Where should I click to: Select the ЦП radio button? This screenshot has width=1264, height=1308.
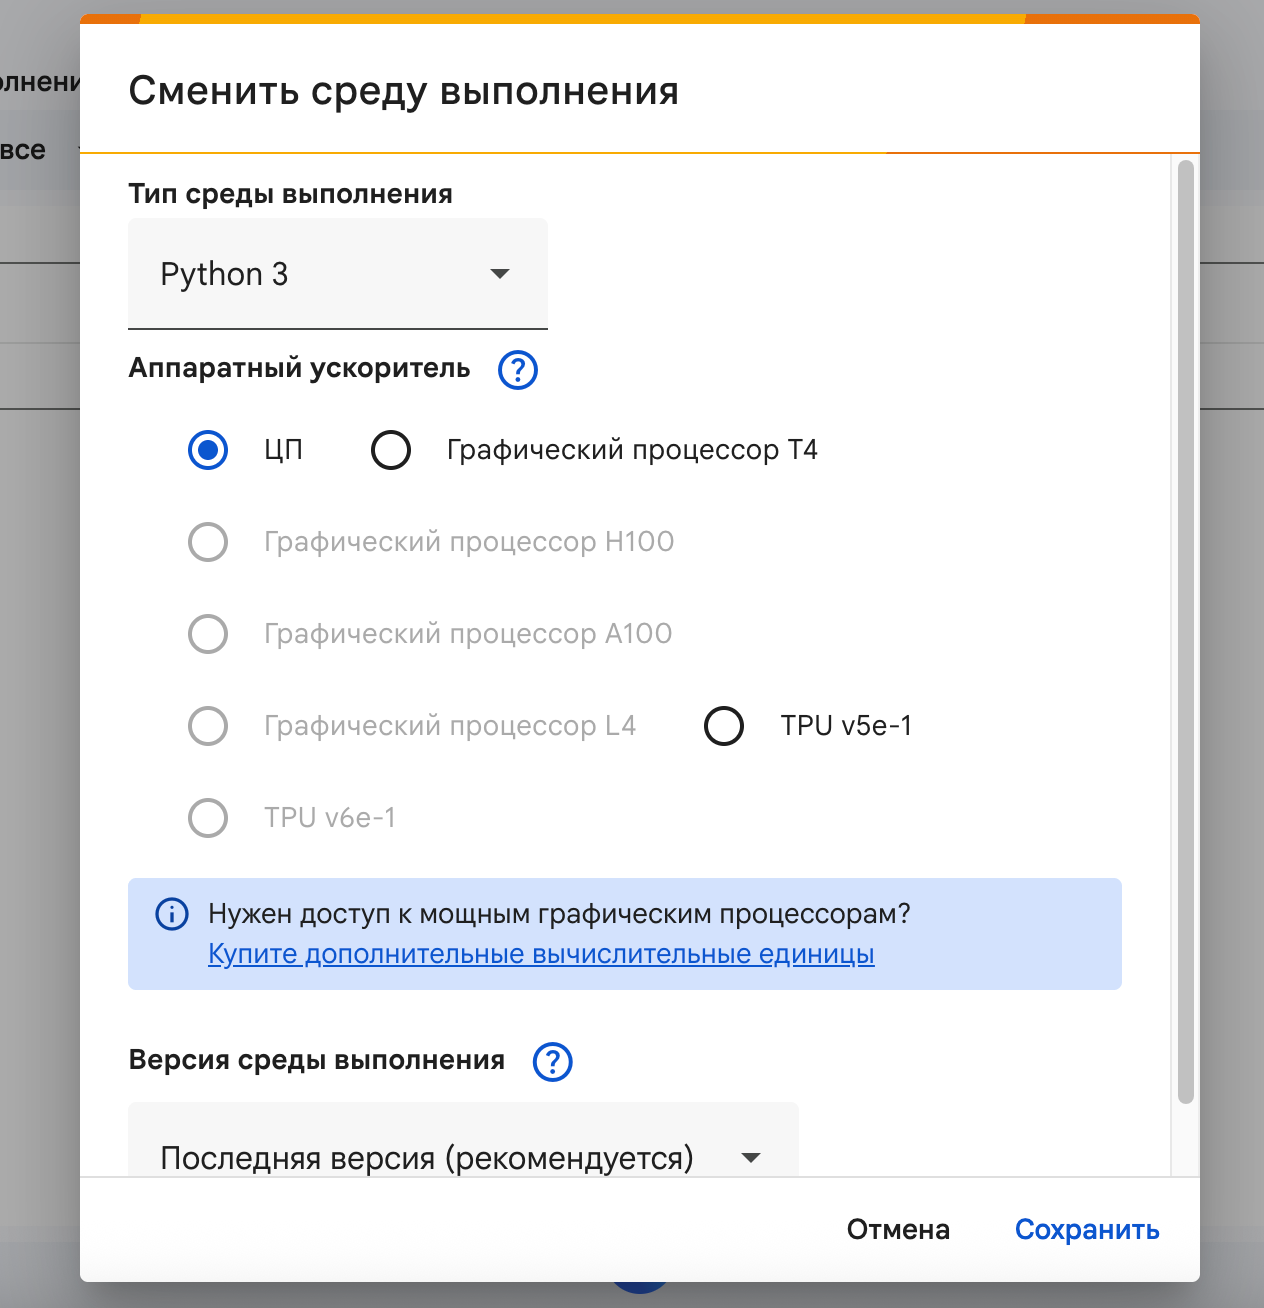[207, 450]
